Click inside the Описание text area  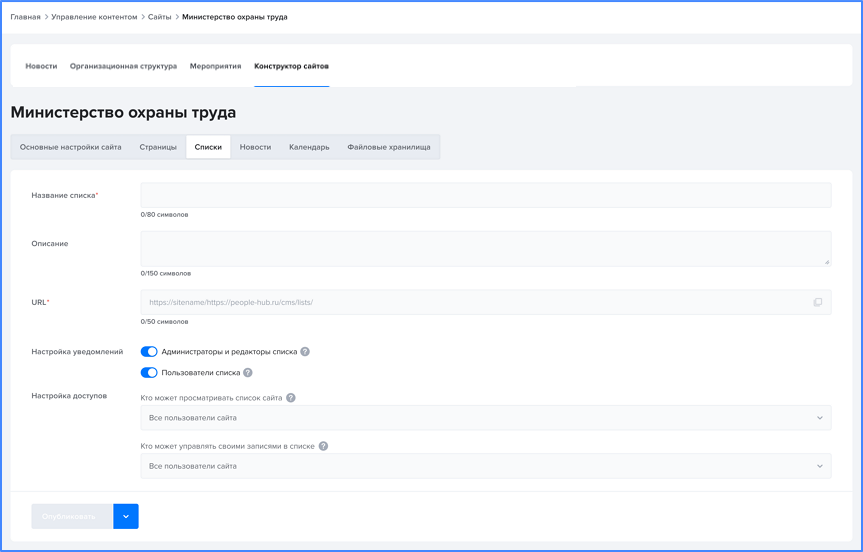tap(485, 249)
